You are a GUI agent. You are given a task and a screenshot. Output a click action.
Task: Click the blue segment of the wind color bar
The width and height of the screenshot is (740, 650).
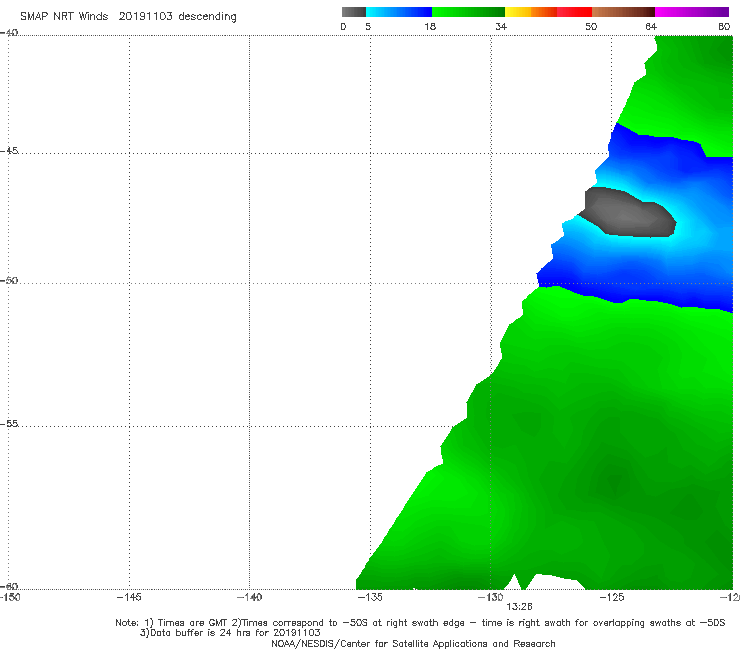(399, 12)
